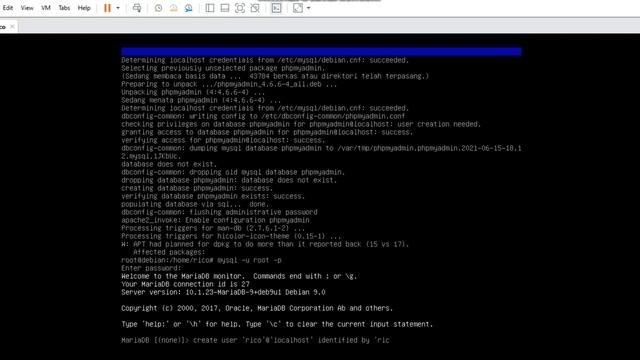Image resolution: width=640 pixels, height=360 pixels.
Task: Click 'populating database via sql... done.' line
Action: click(195, 204)
